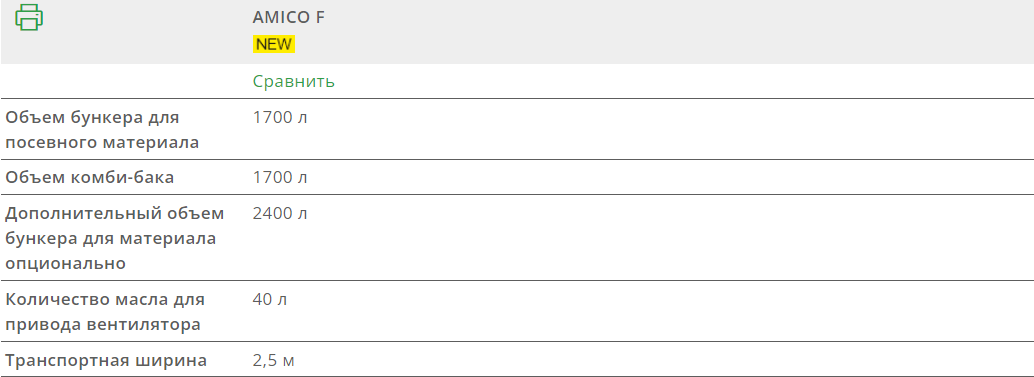Viewport: 1034px width, 377px height.
Task: Select the AMICO F model heading
Action: [x=289, y=18]
